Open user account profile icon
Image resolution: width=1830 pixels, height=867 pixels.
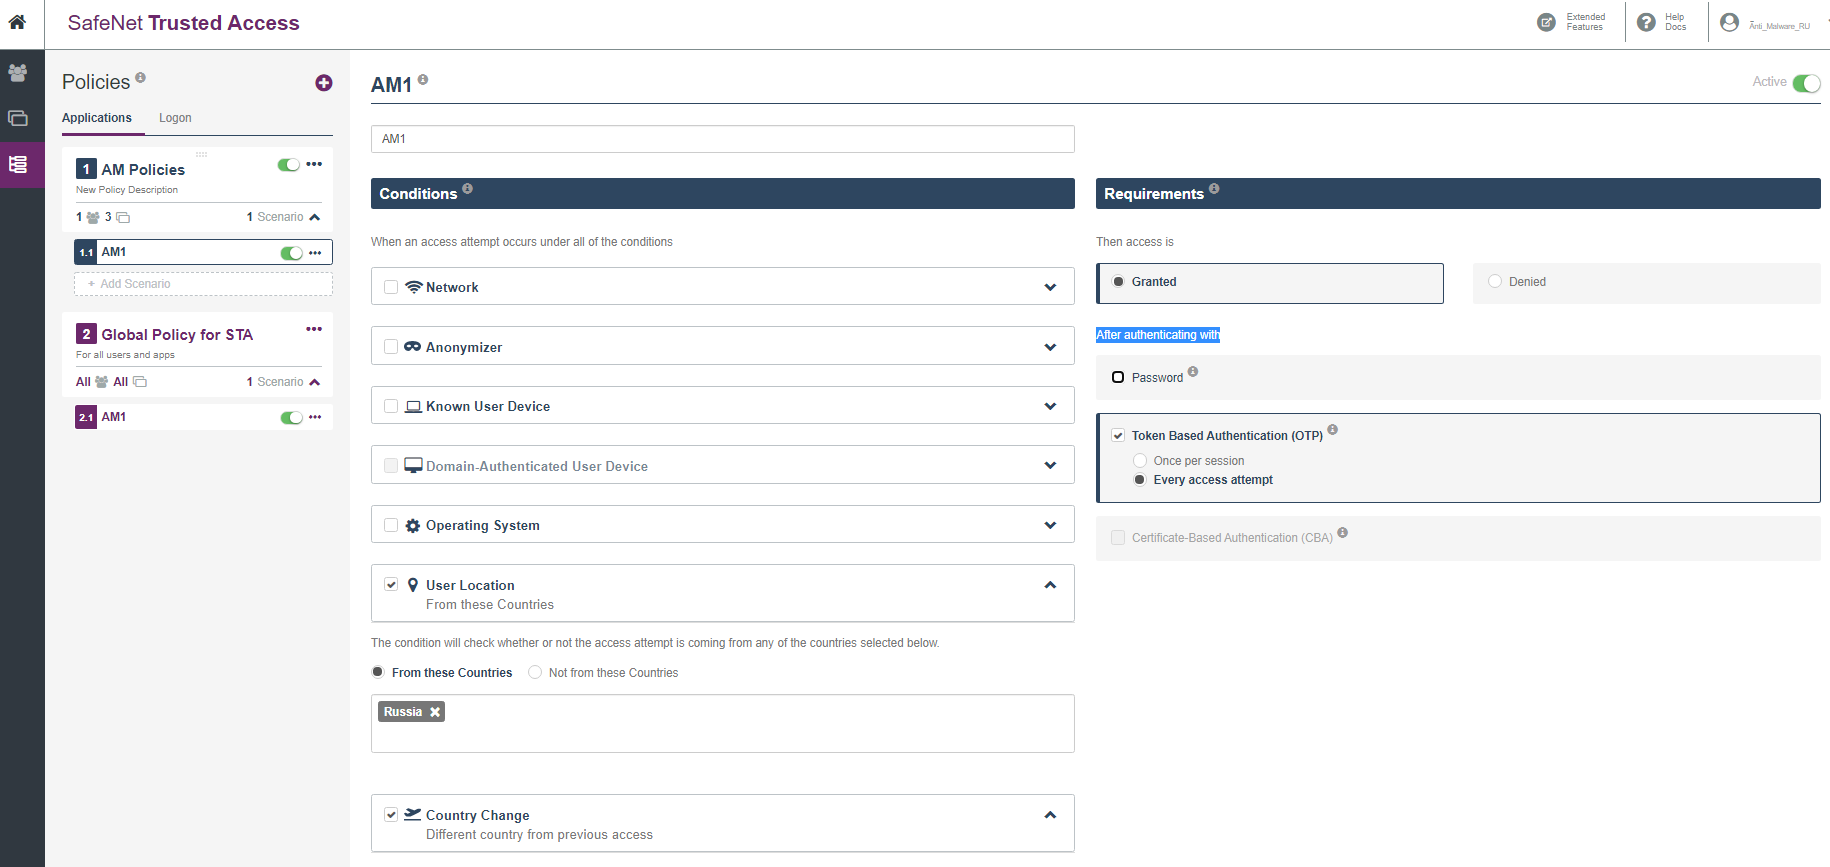[1729, 22]
